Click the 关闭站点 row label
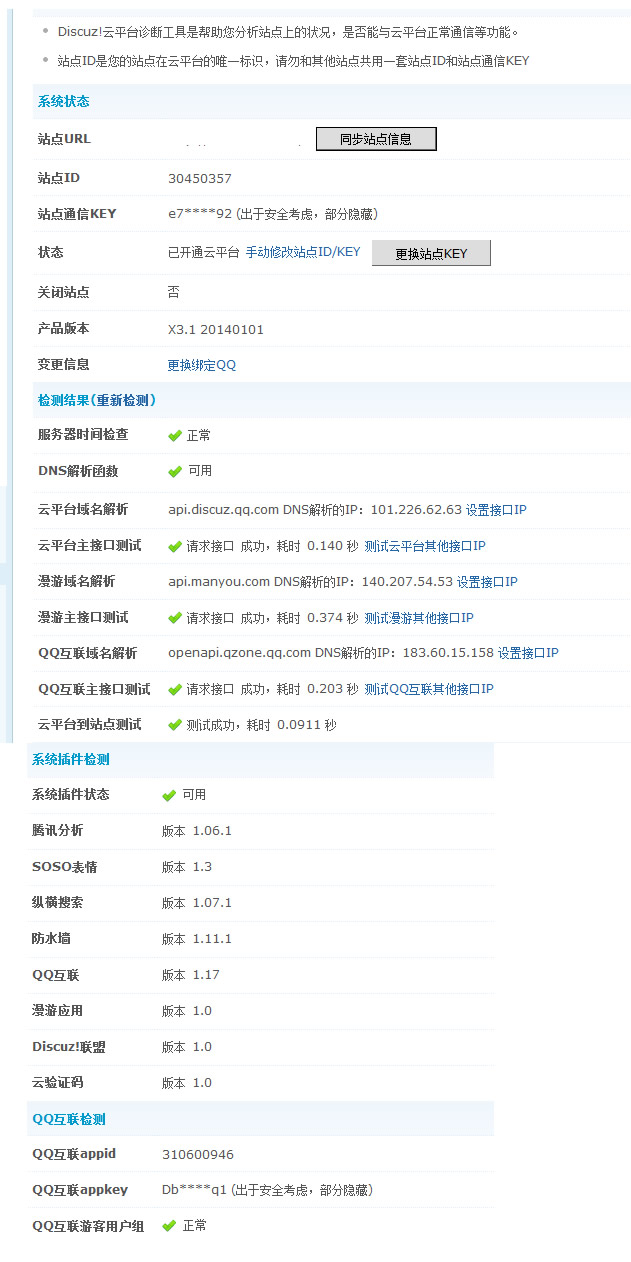 coord(63,293)
